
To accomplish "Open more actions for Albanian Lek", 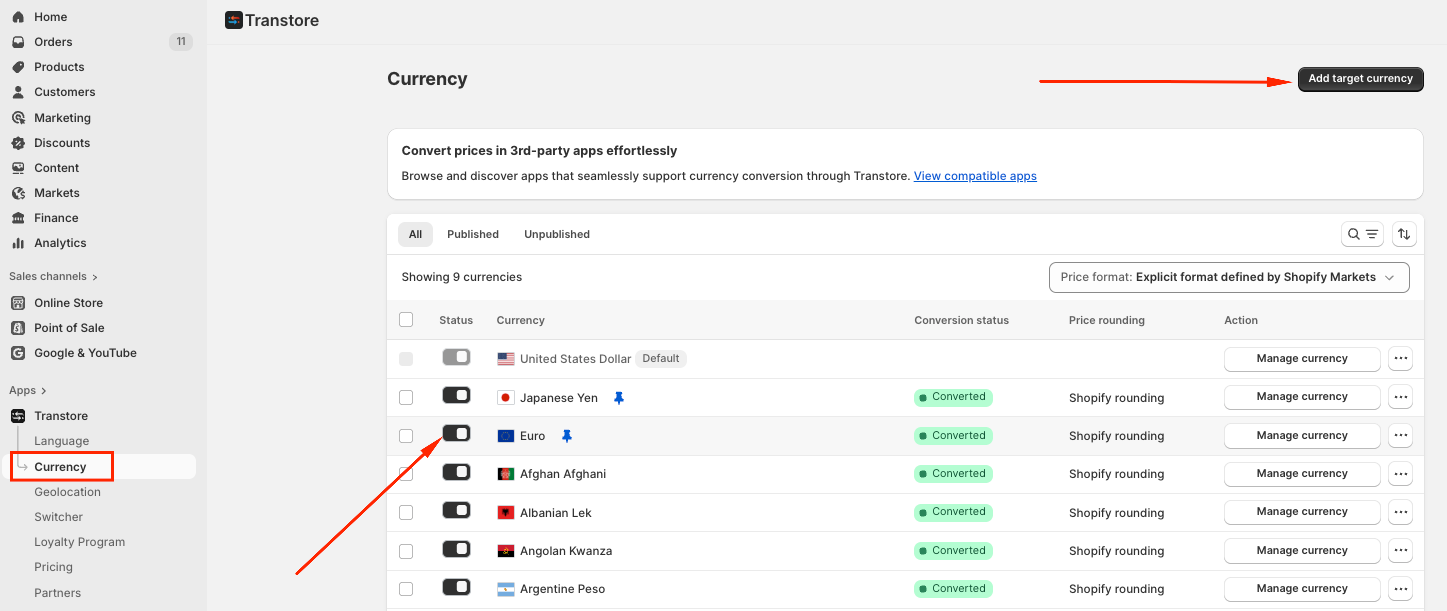I will [x=1400, y=512].
